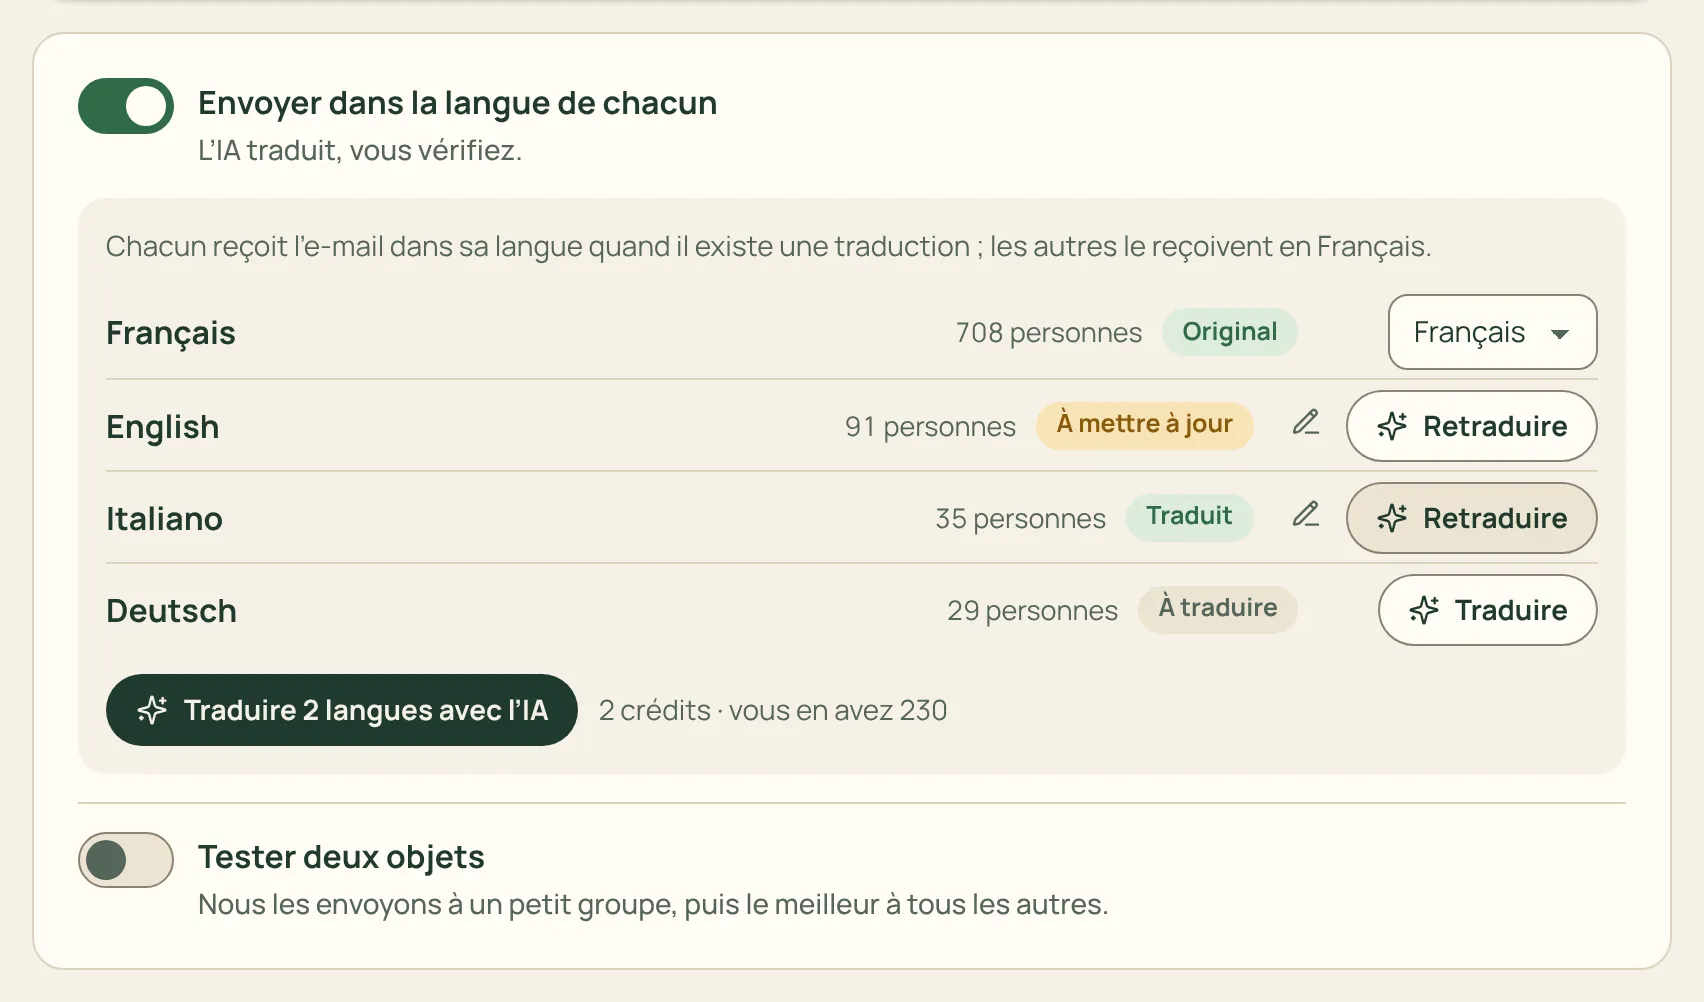Edit the English translation with pencil icon
Screen dimensions: 1704x1002
click(1306, 423)
